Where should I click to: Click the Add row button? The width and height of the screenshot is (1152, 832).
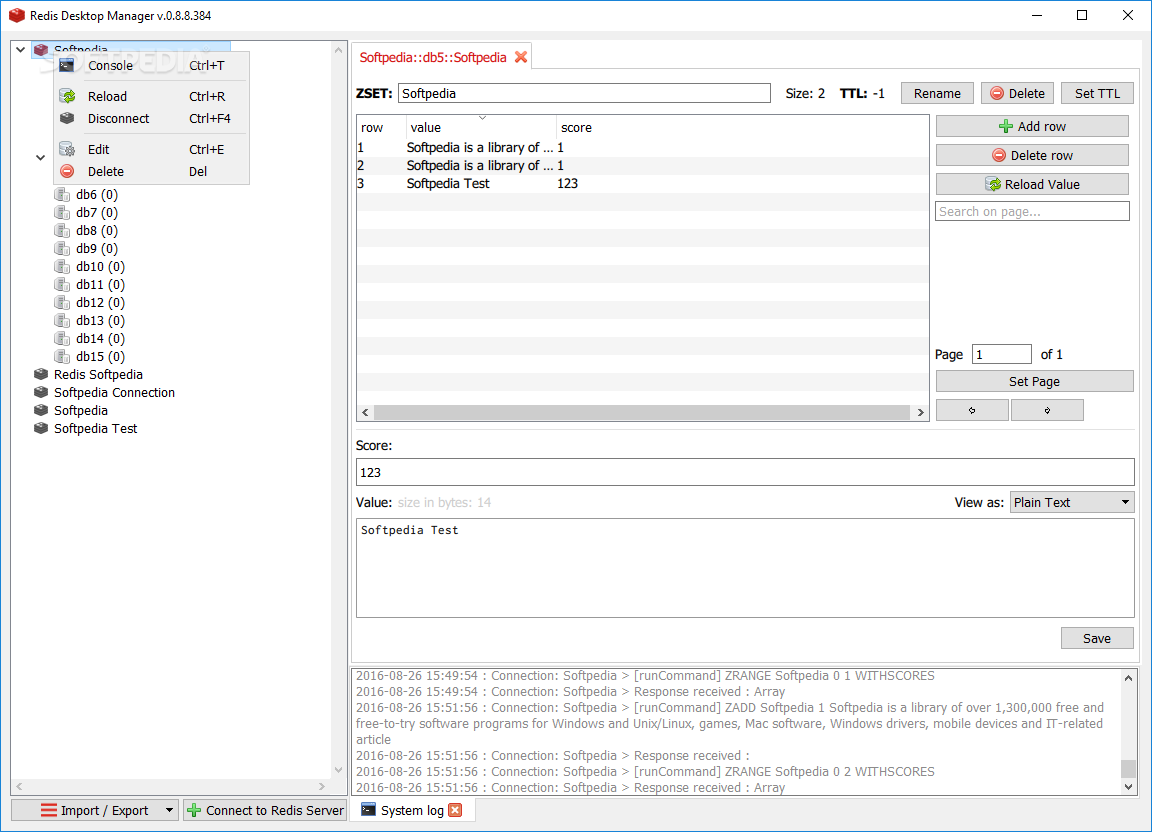coord(1032,126)
